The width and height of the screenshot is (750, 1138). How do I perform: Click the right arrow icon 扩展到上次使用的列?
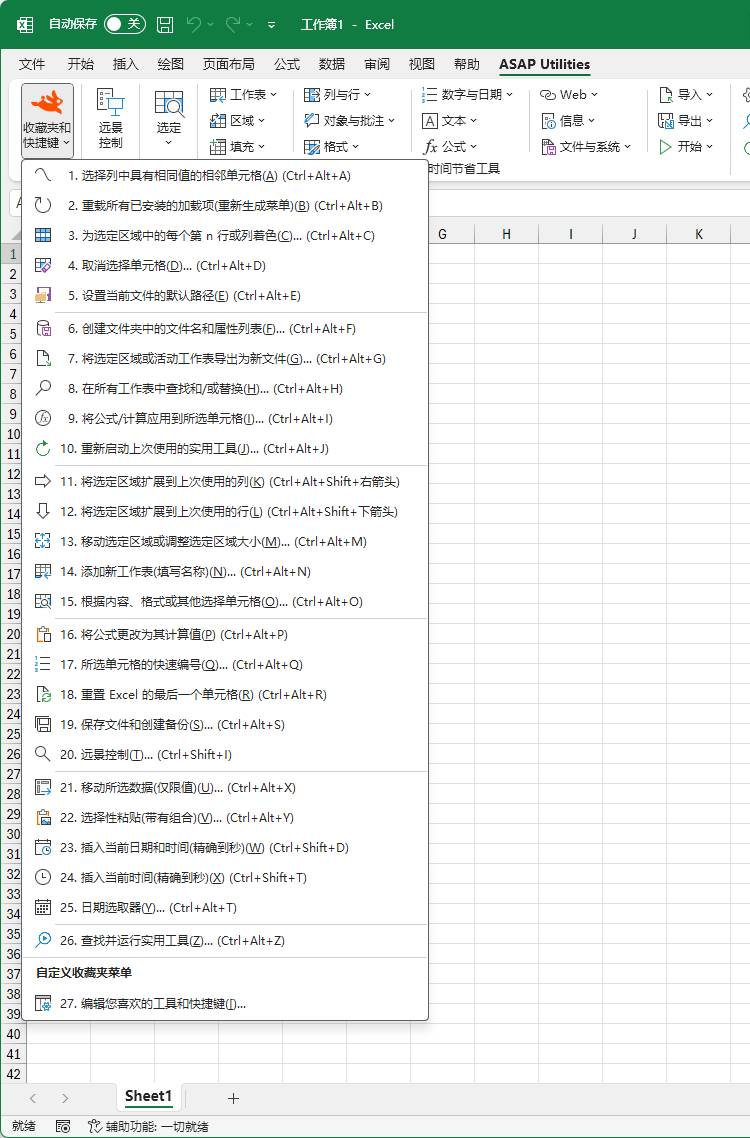44,481
